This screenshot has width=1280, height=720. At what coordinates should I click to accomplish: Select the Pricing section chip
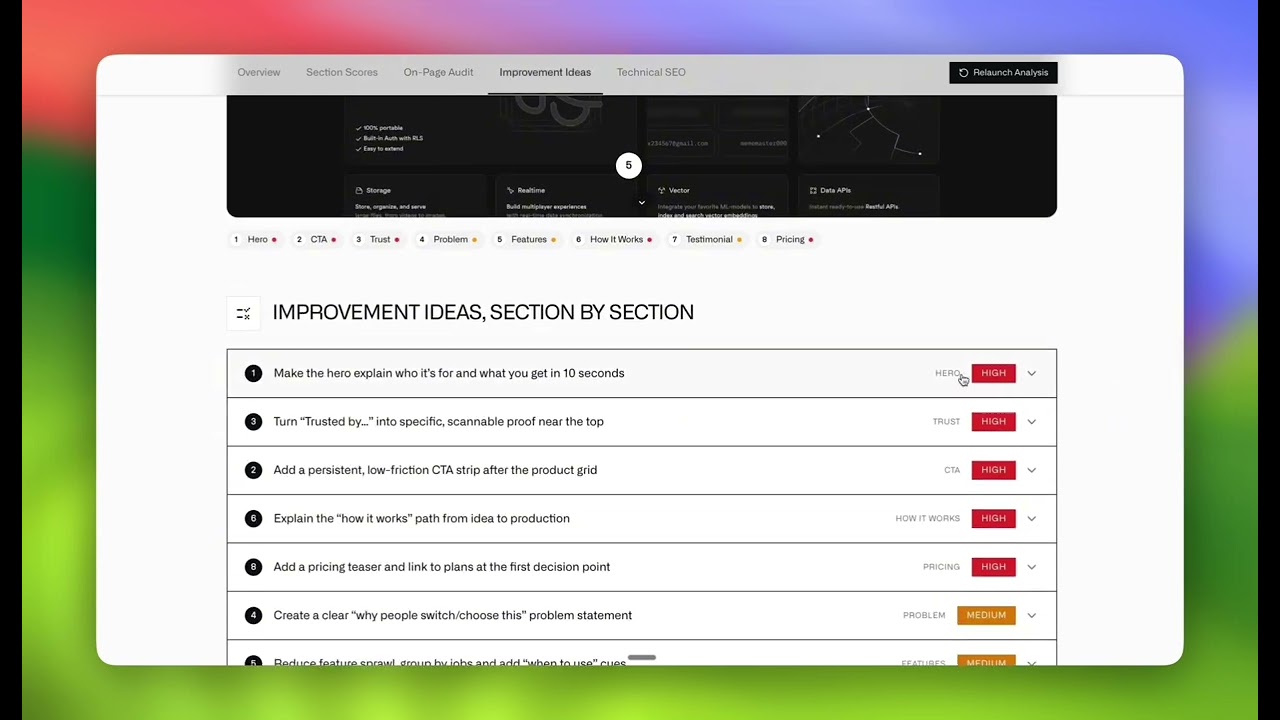point(788,239)
